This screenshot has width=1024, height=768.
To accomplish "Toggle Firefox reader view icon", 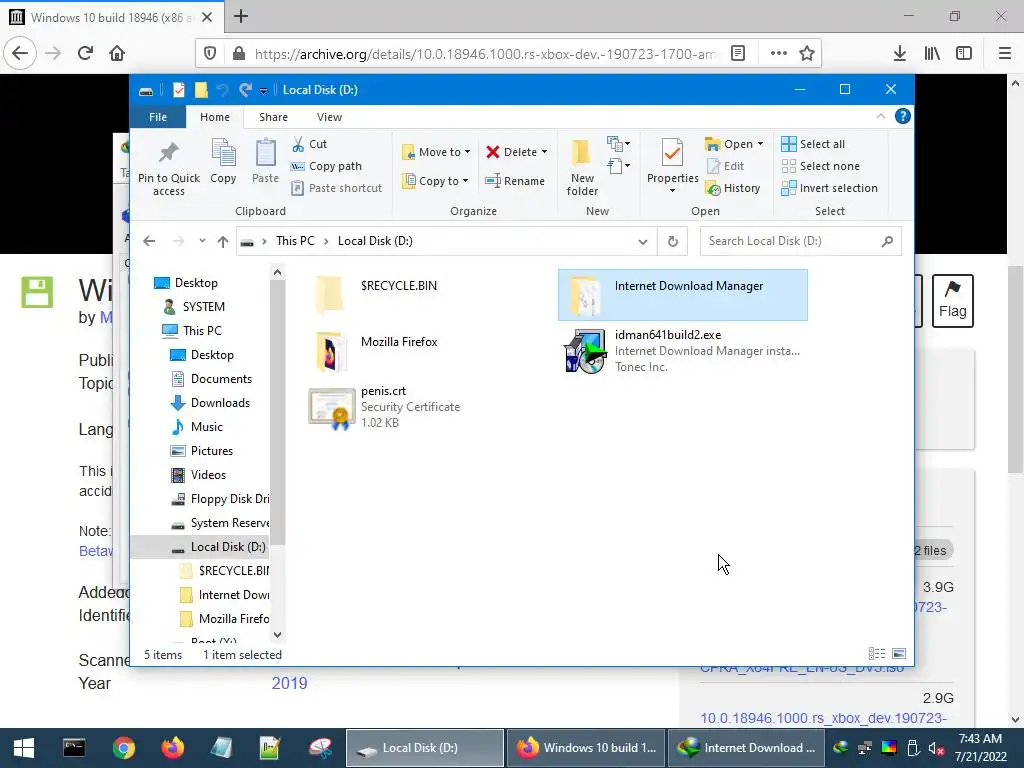I will (738, 53).
